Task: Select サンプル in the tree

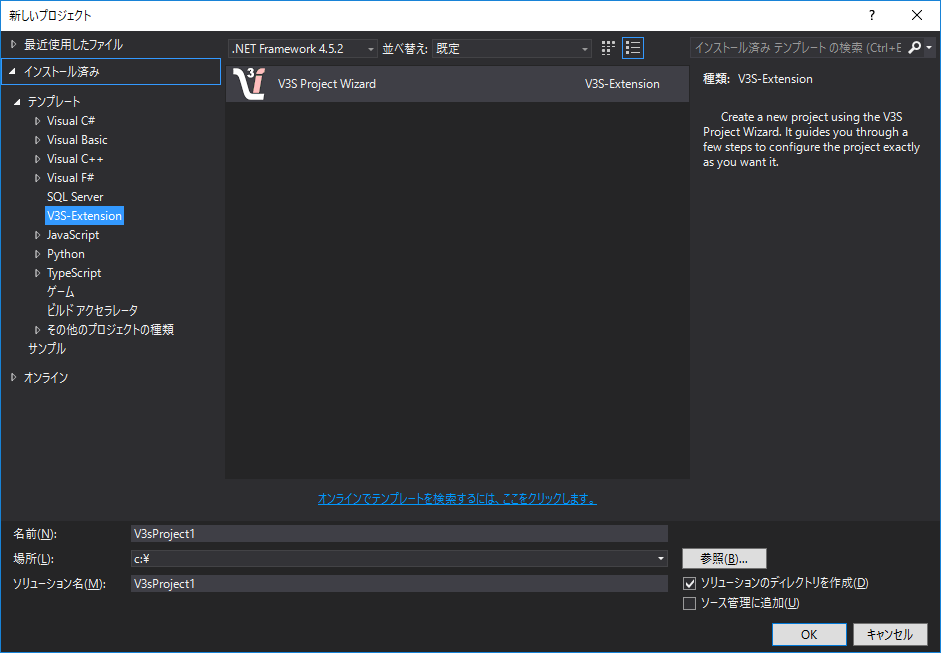Action: [47, 349]
